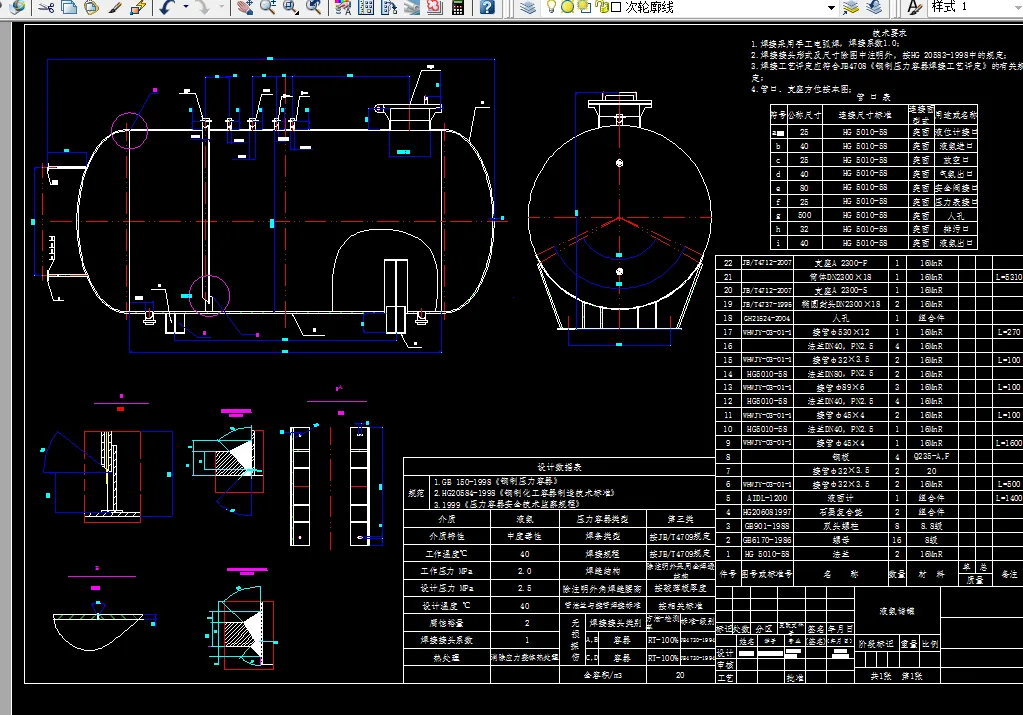Open the DesignCenter icon

(x=366, y=7)
